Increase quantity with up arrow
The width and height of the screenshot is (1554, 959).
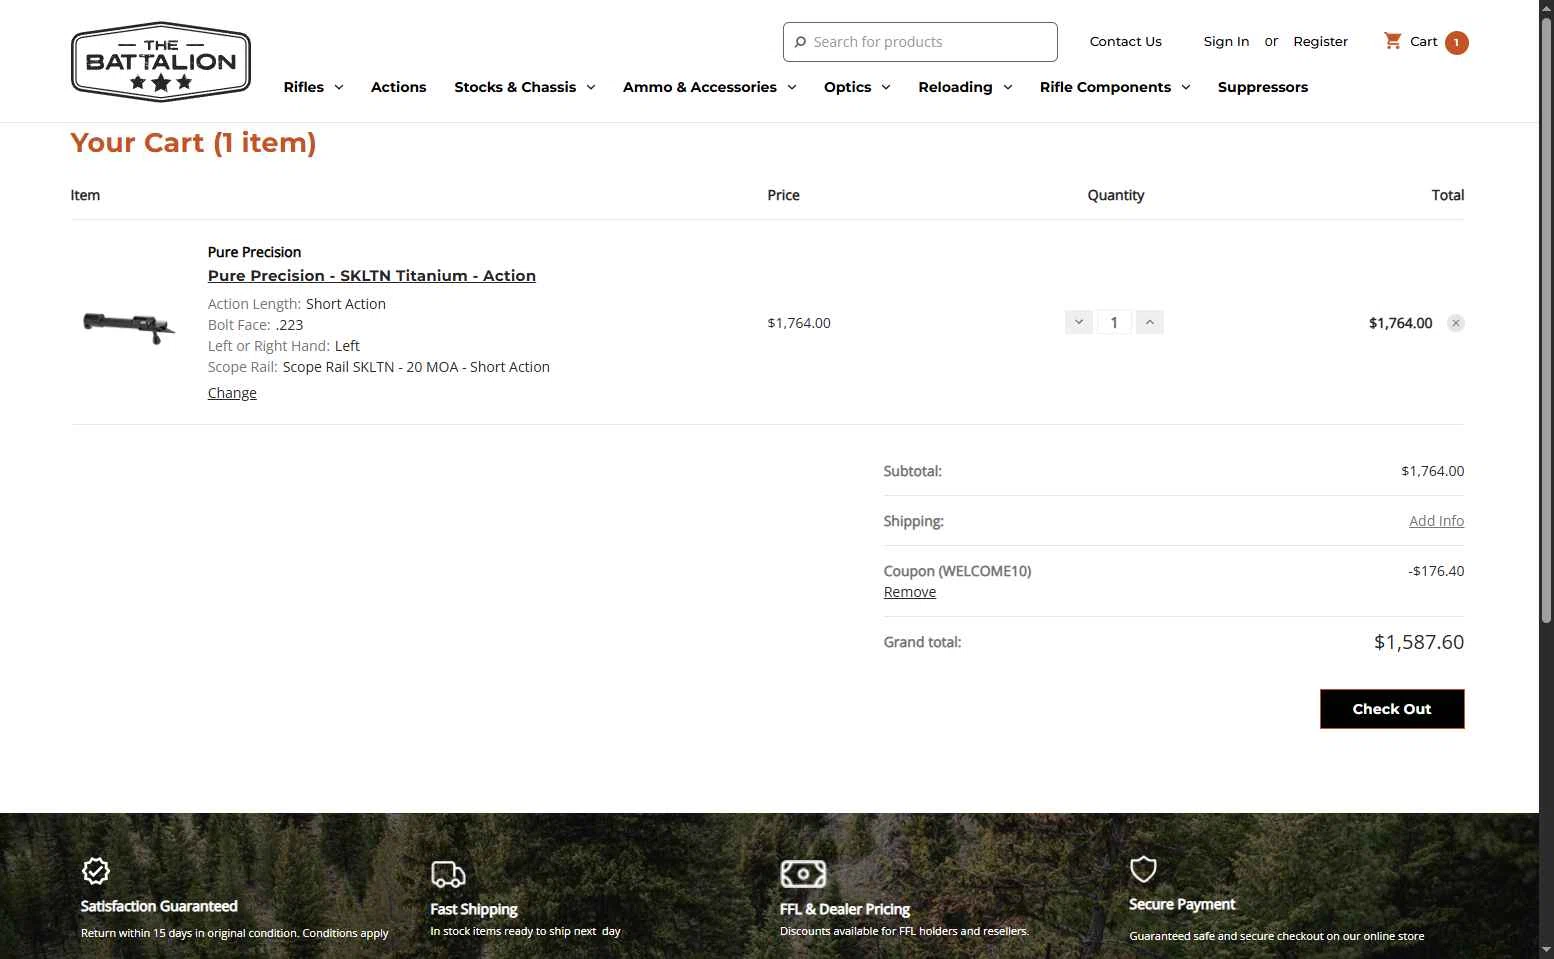pyautogui.click(x=1150, y=322)
